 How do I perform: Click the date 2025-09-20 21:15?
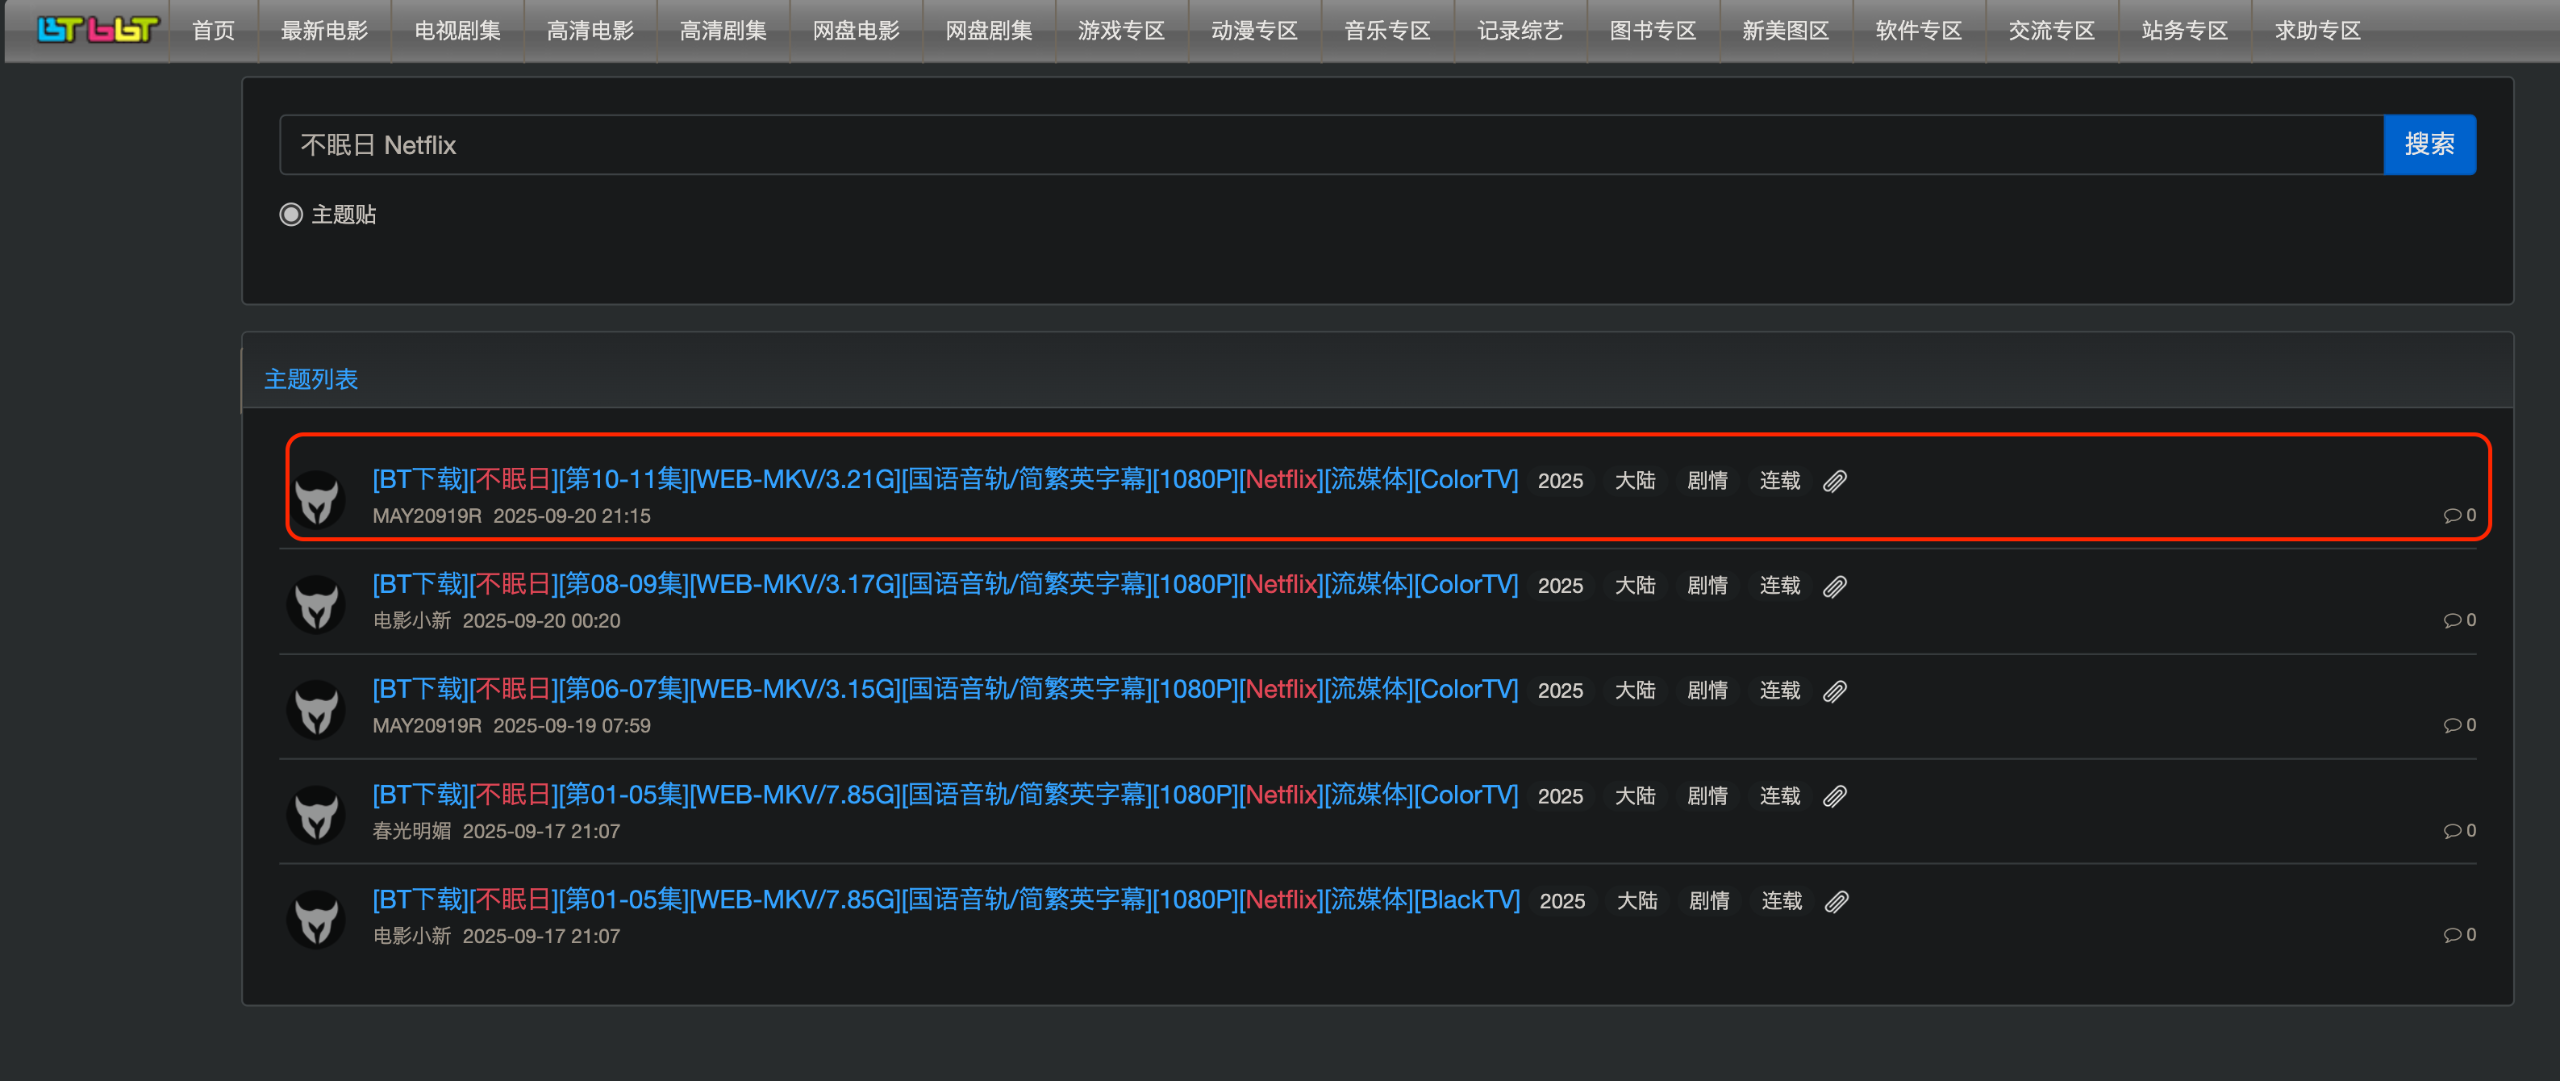572,516
